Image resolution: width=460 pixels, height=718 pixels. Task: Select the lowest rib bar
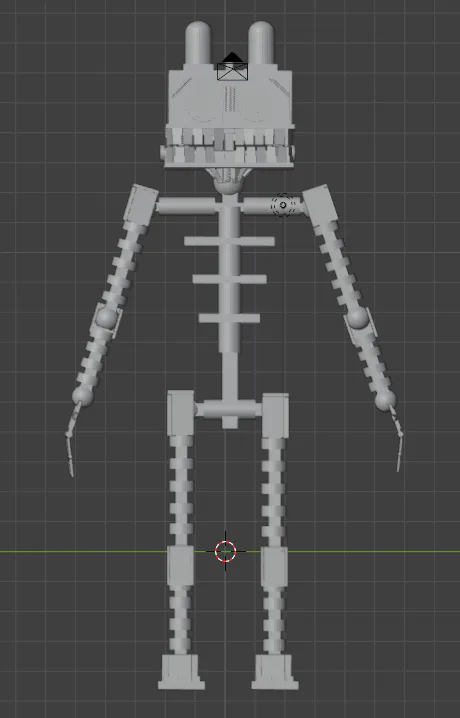pyautogui.click(x=229, y=318)
